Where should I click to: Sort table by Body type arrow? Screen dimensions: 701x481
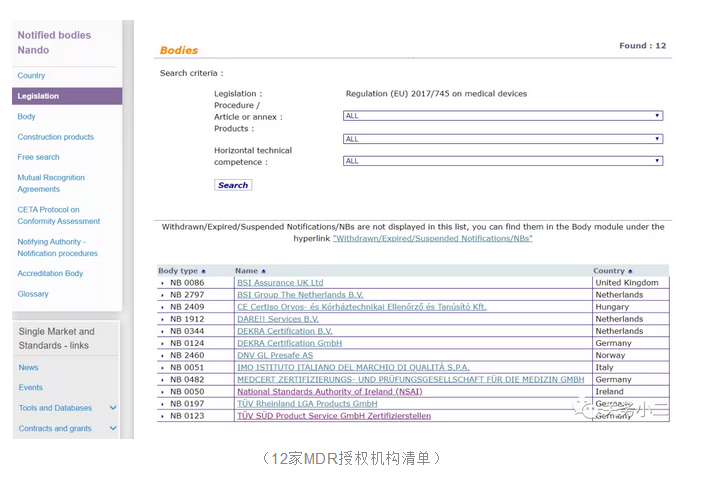coord(203,271)
